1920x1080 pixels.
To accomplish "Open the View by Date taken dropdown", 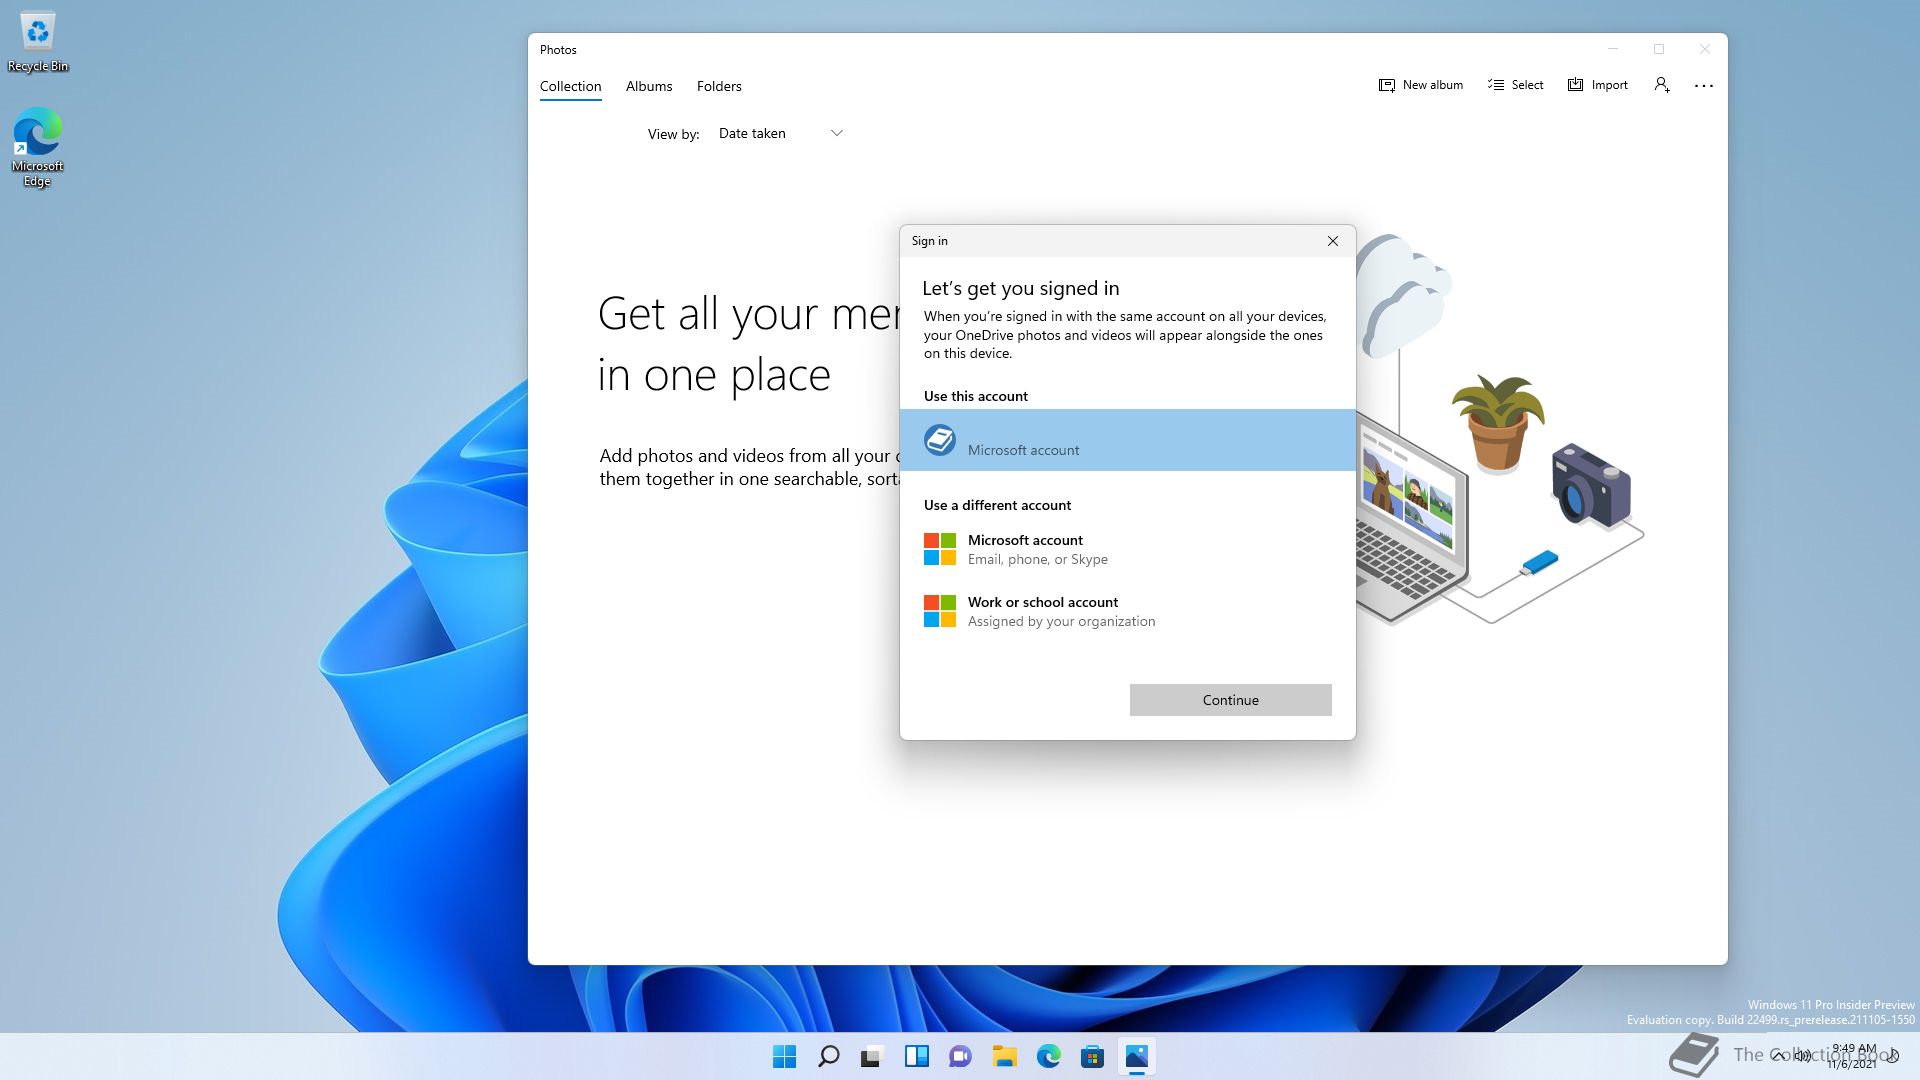I will (x=780, y=133).
